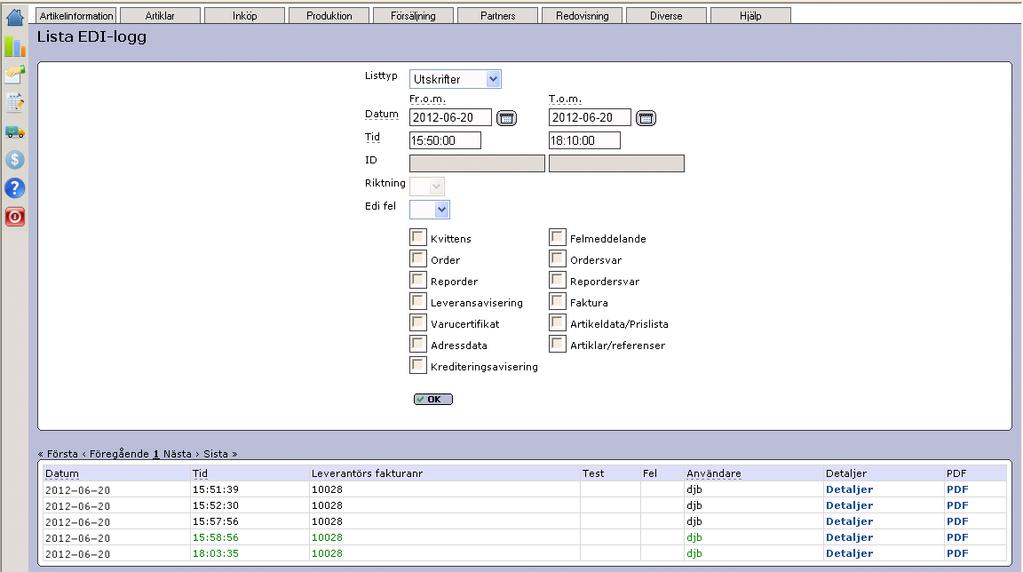Tick the Ordersvar checkbox
The width and height of the screenshot is (1023, 572).
557,258
